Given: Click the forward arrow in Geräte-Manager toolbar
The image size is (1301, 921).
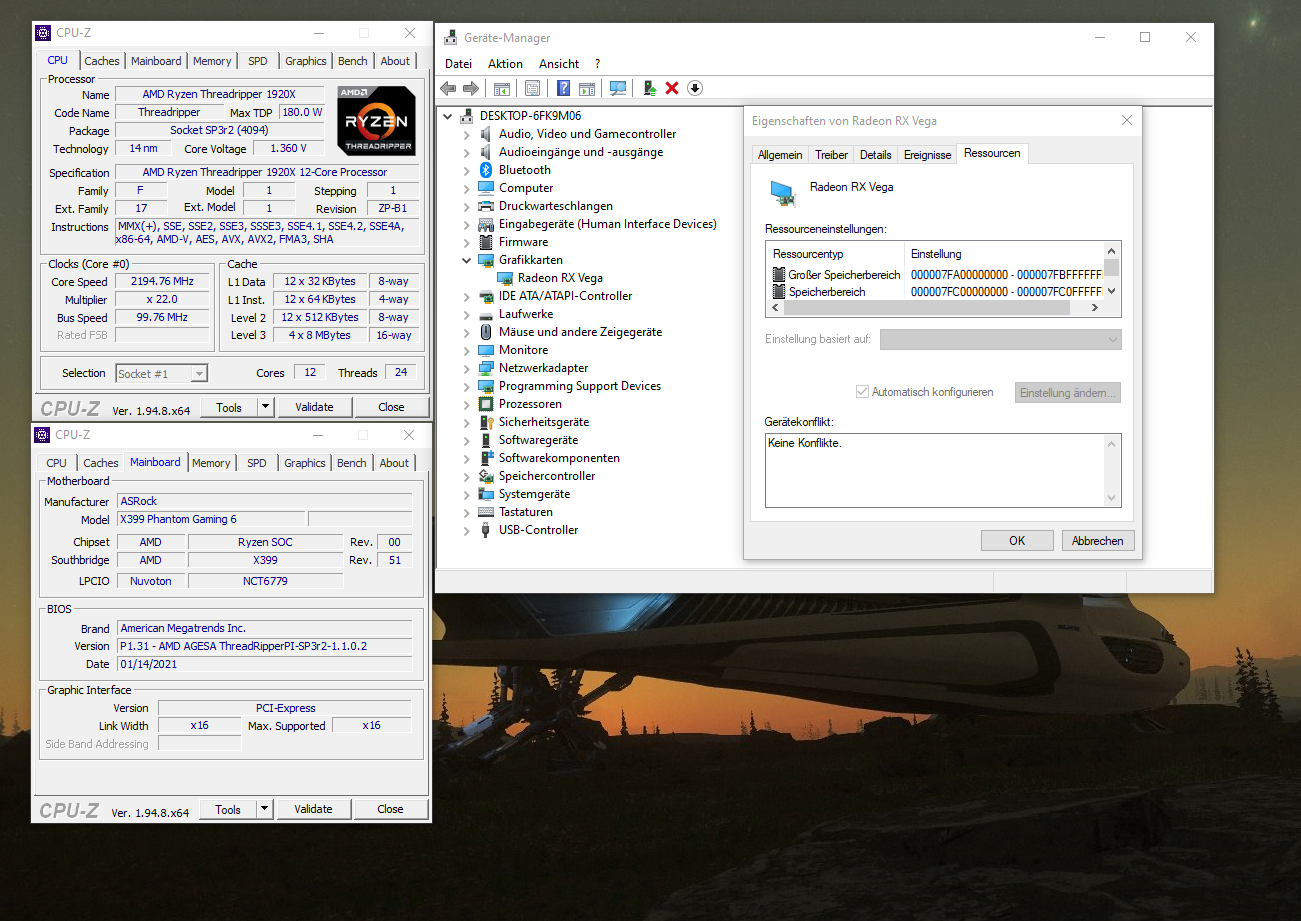Looking at the screenshot, I should coord(470,88).
